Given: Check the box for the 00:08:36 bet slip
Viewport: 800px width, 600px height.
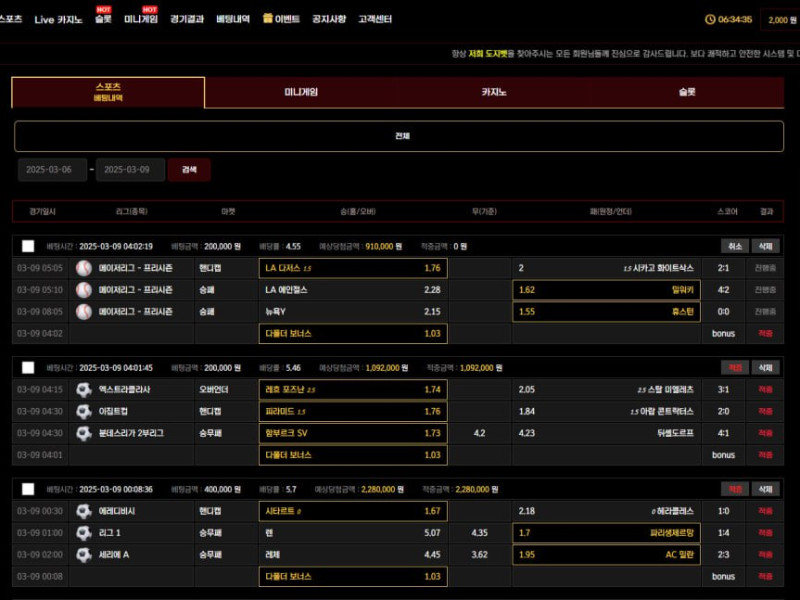Looking at the screenshot, I should point(28,490).
